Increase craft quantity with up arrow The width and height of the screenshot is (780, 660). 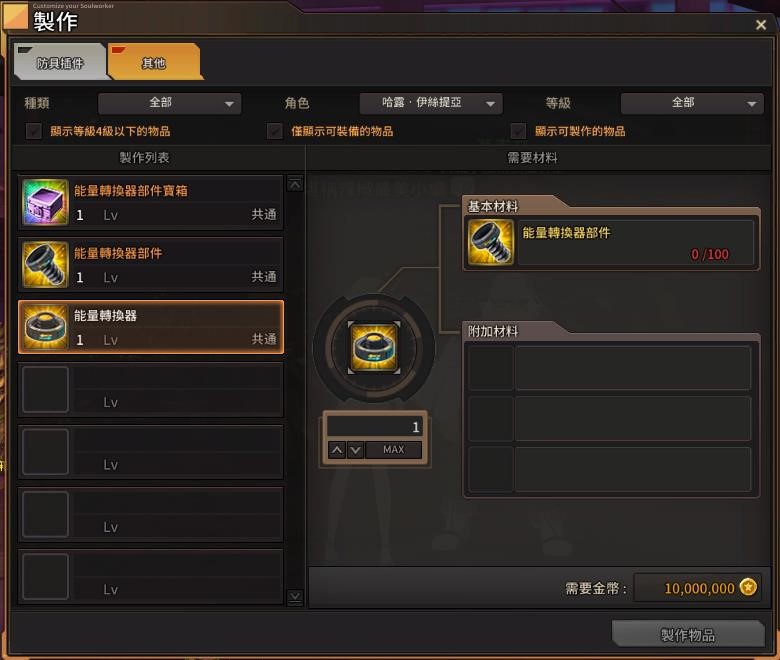point(337,450)
